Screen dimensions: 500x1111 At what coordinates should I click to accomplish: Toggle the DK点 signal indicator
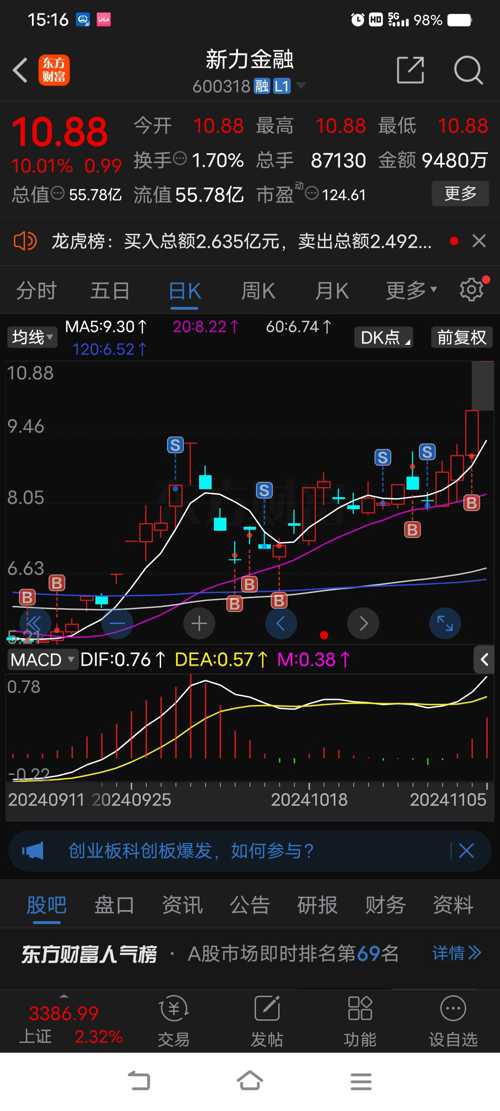click(x=387, y=337)
